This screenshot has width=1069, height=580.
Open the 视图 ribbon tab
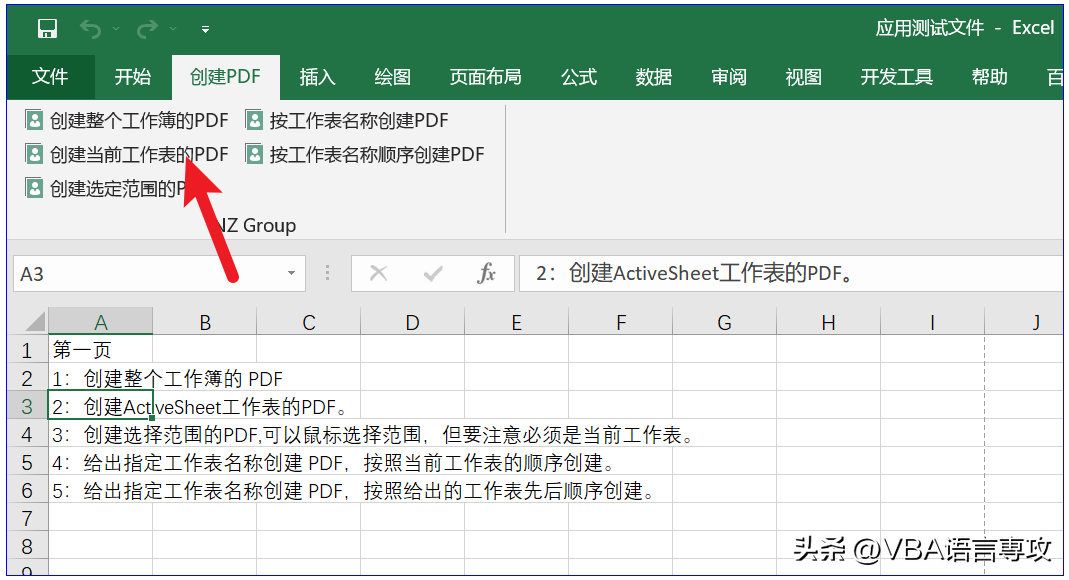pyautogui.click(x=804, y=77)
